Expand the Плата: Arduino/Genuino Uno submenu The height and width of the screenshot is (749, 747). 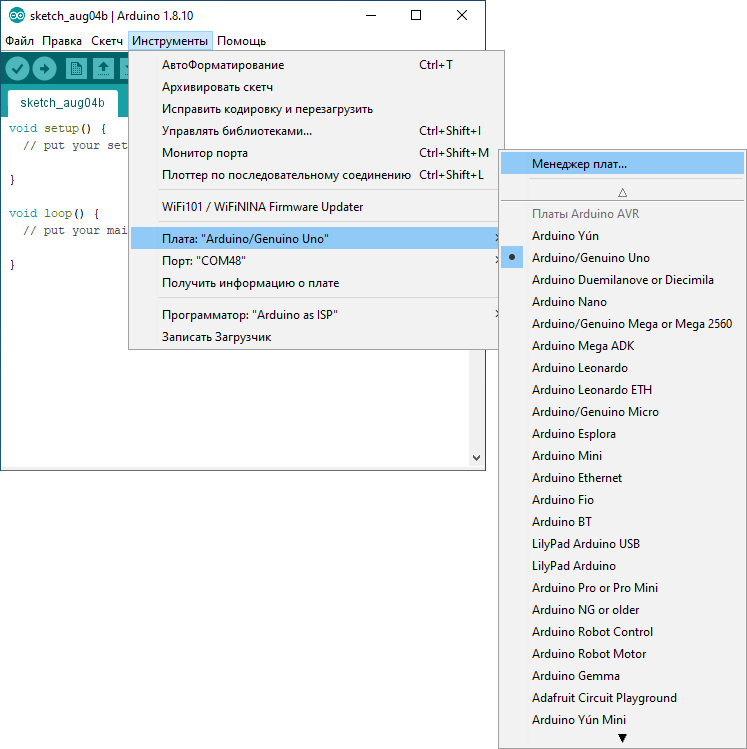tap(315, 238)
